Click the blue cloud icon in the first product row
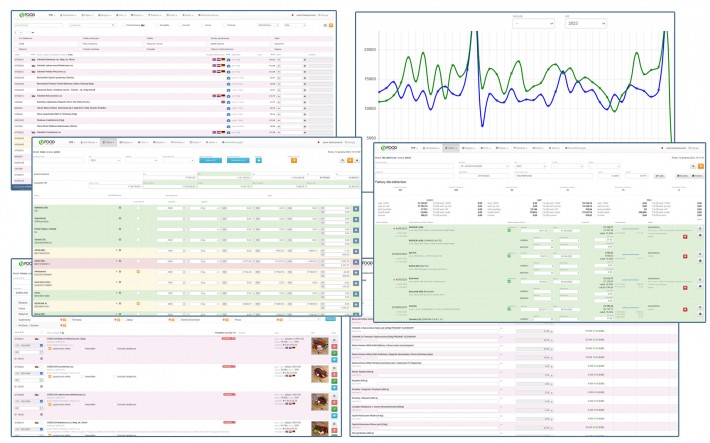 point(230,60)
